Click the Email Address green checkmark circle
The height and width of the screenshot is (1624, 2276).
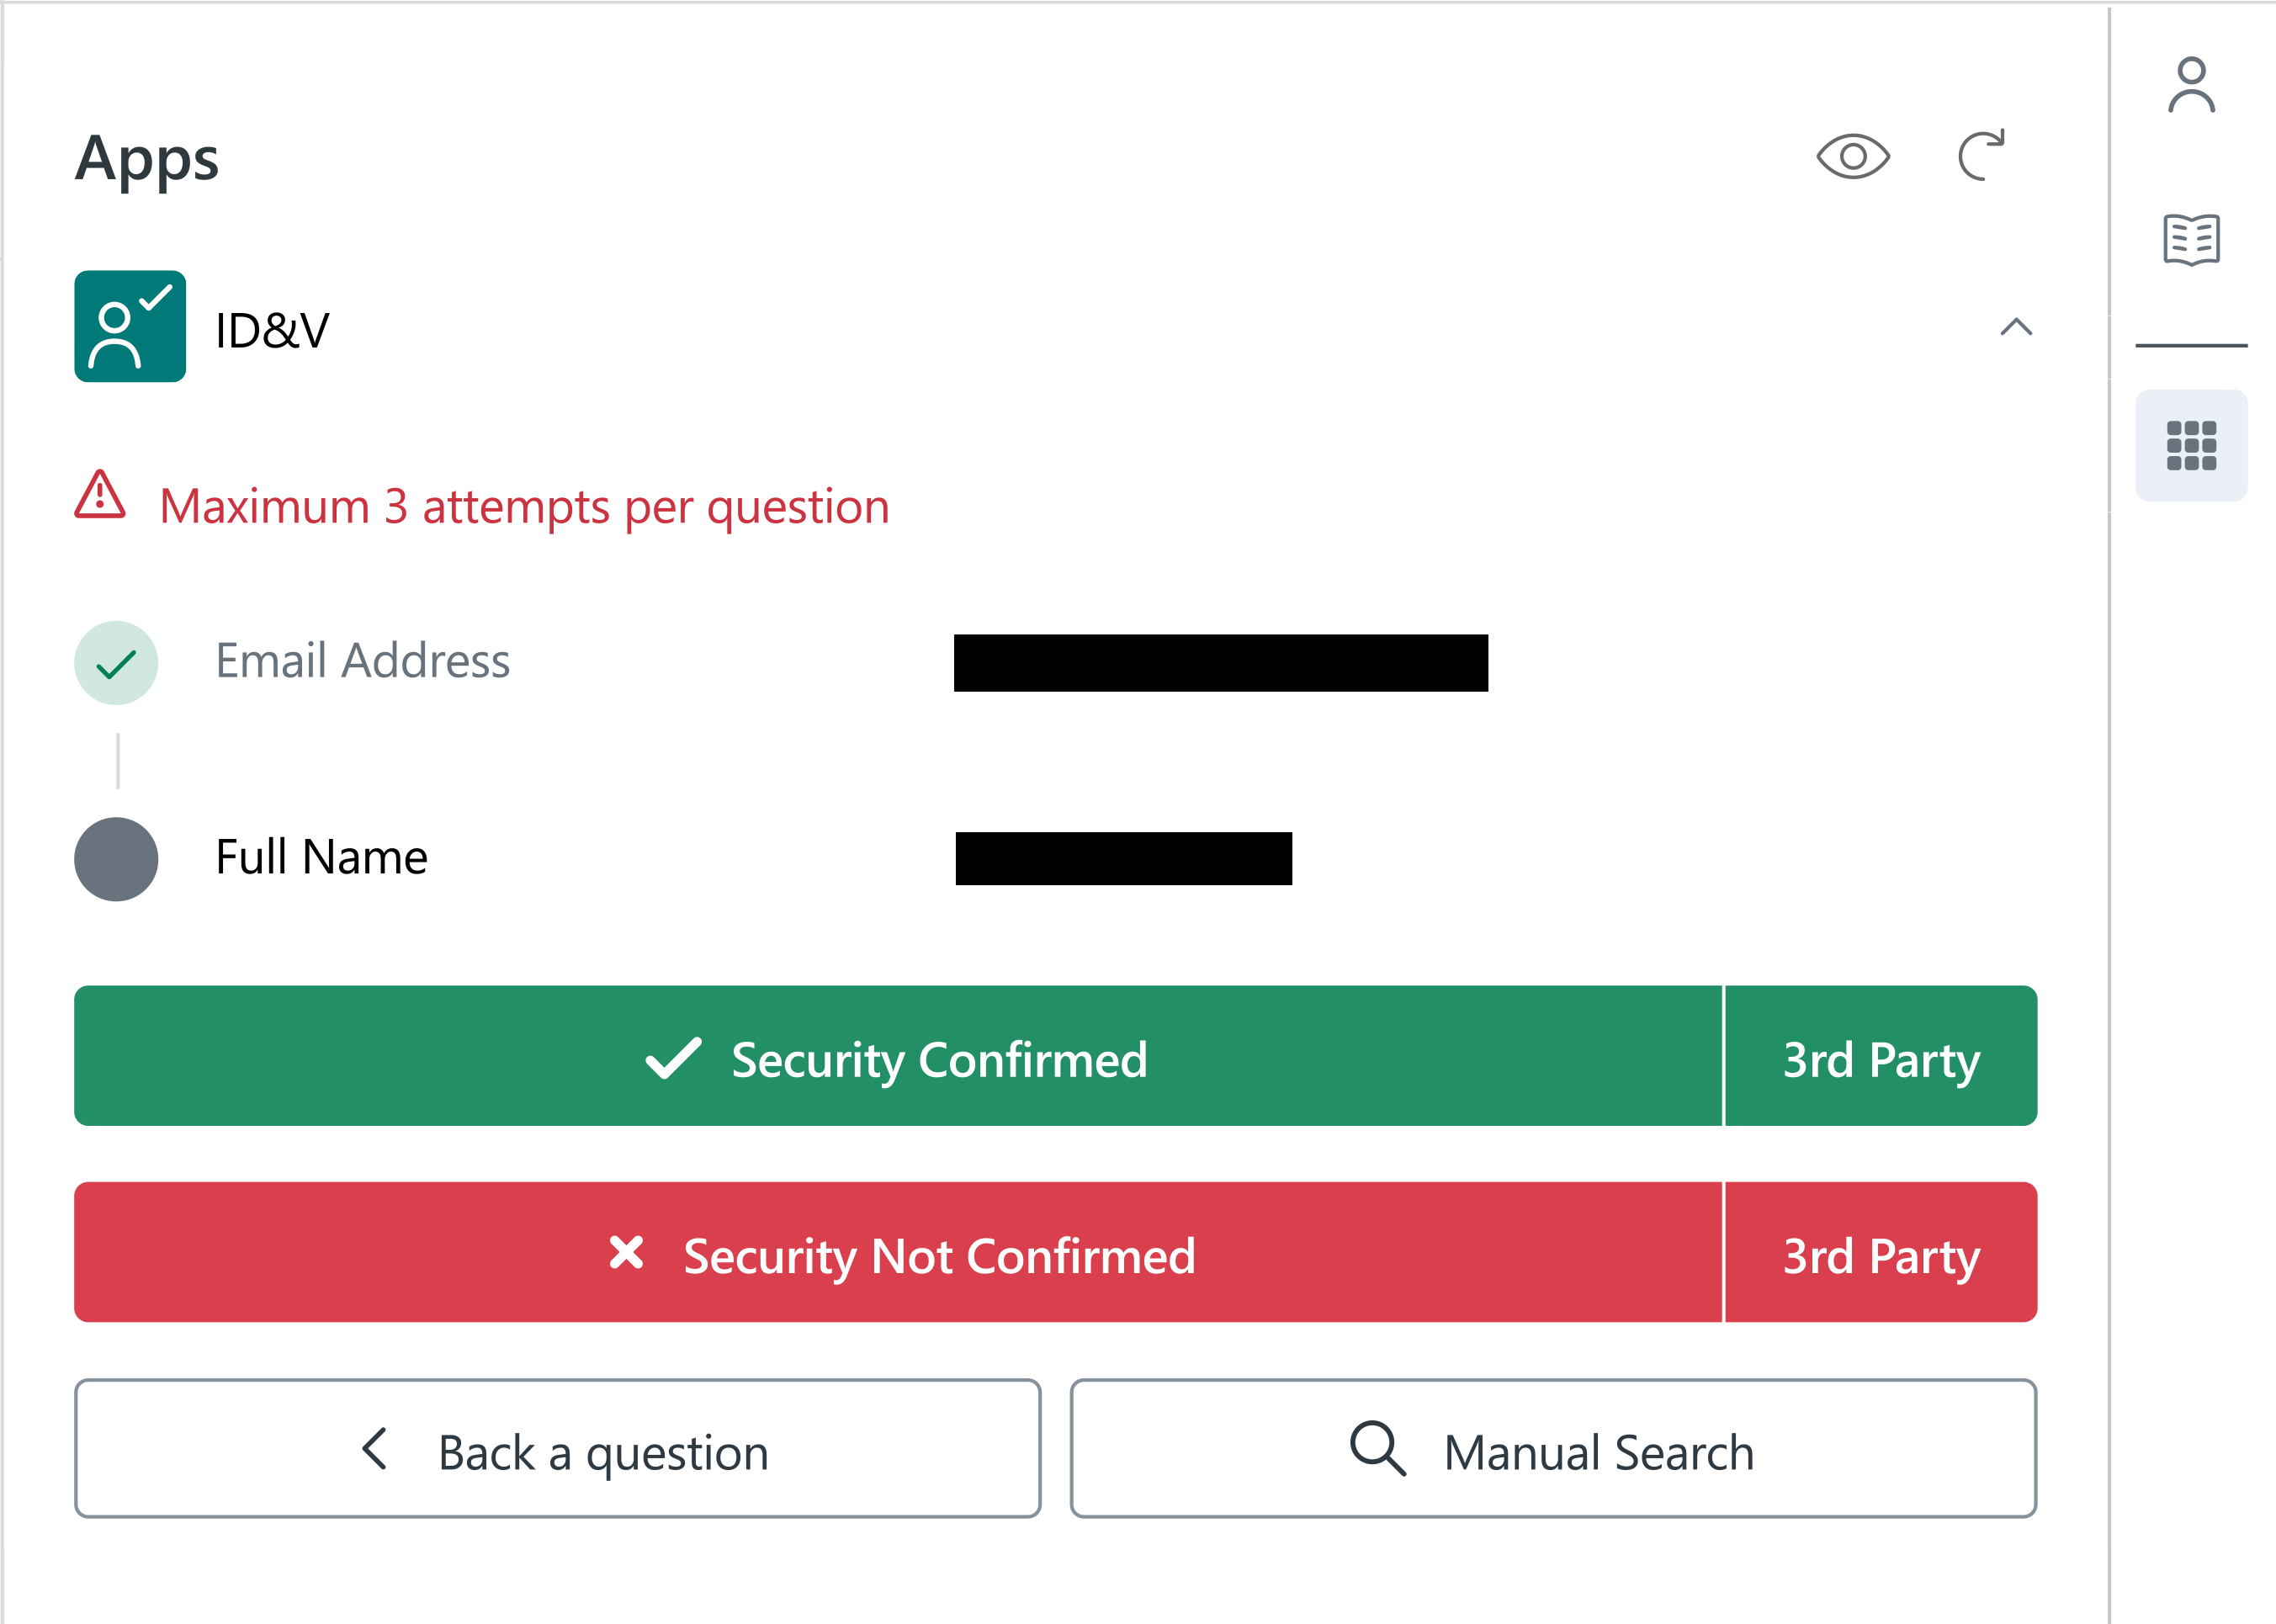point(116,663)
